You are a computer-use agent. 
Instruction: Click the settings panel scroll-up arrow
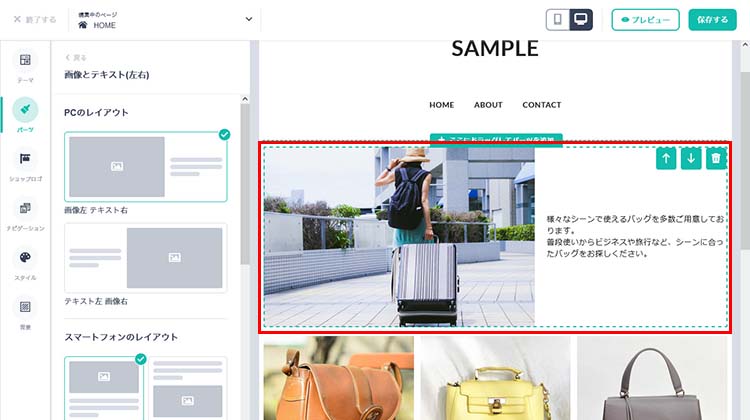(245, 99)
